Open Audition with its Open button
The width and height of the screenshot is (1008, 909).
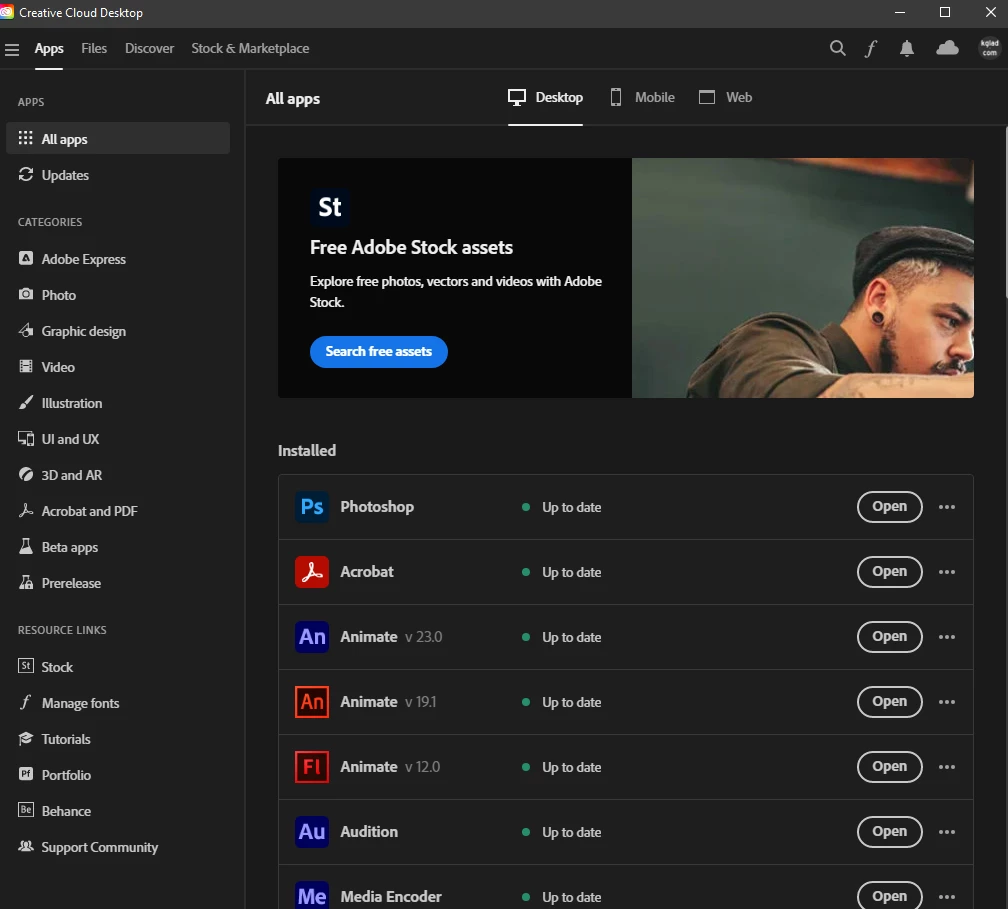point(889,831)
